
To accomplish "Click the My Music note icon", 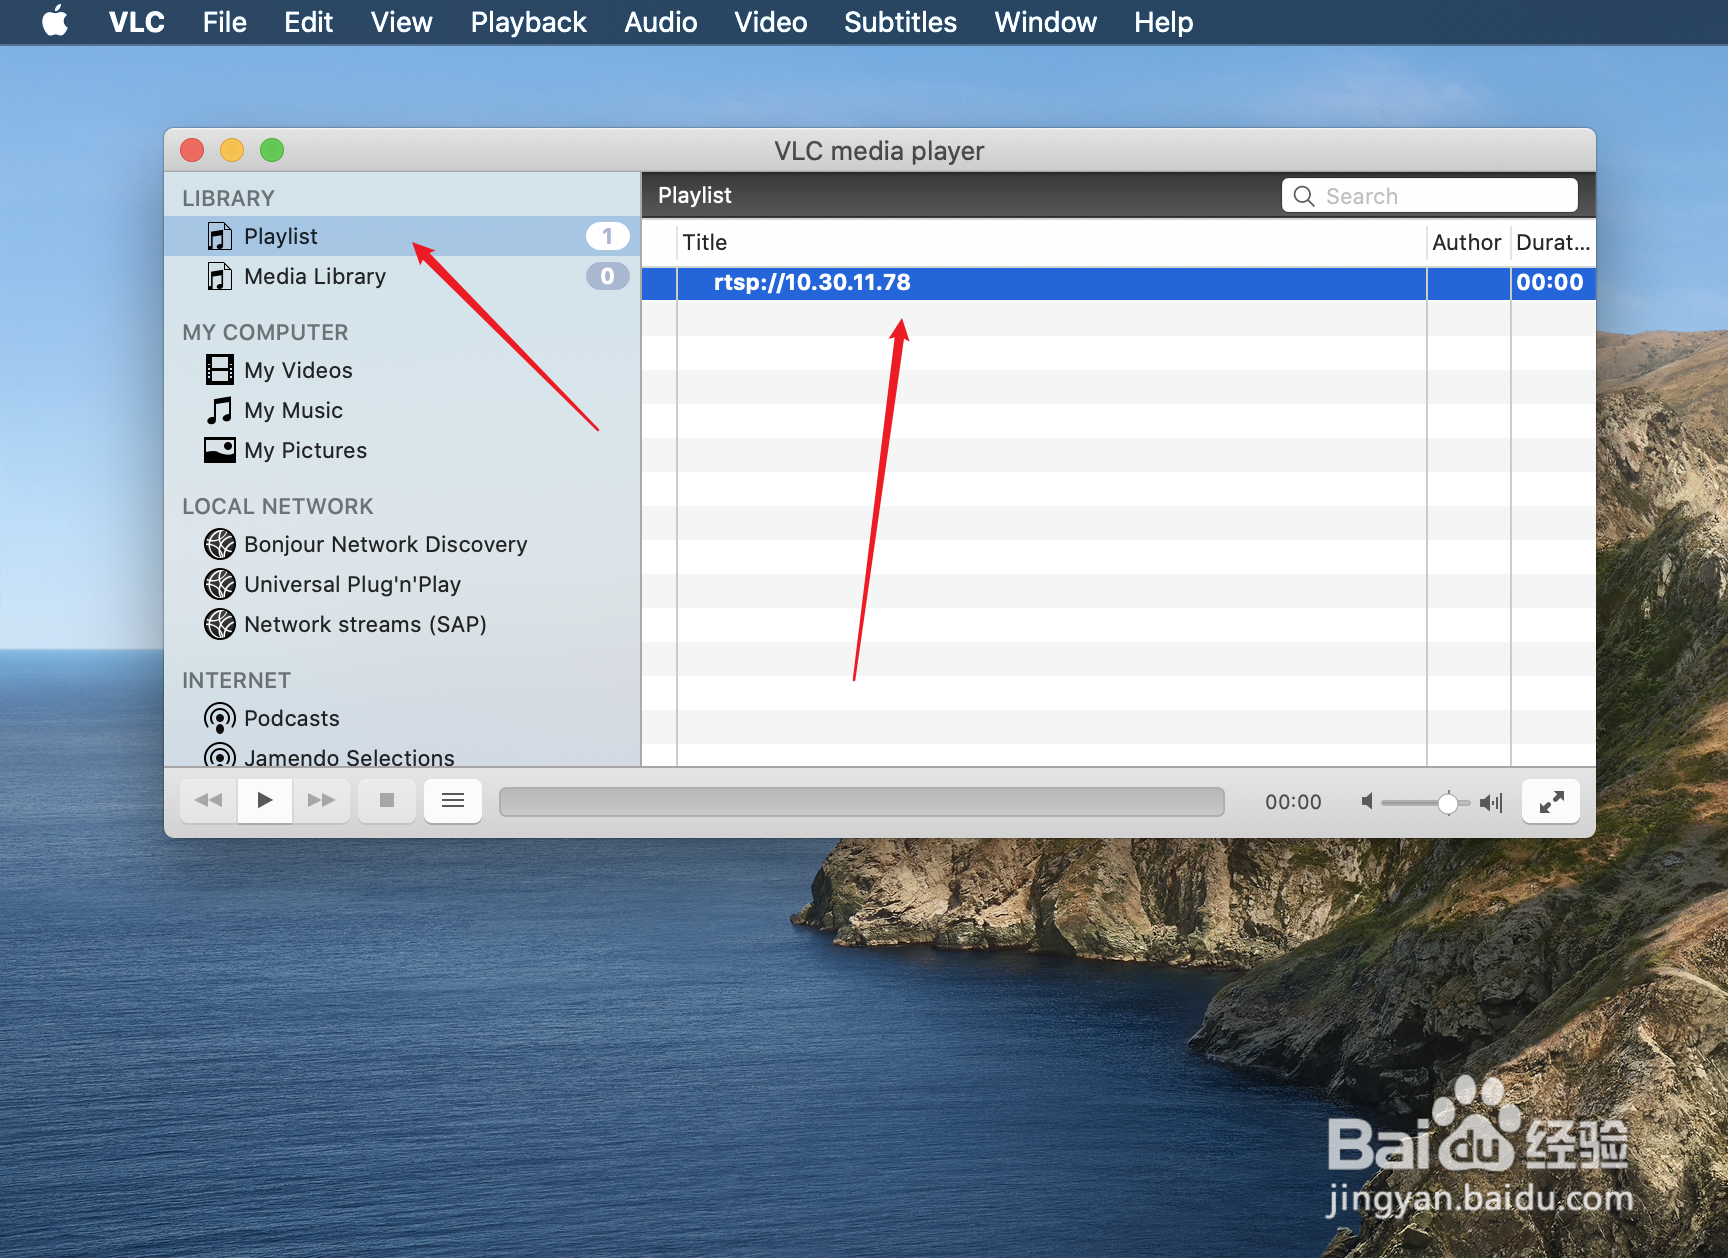I will click(219, 410).
